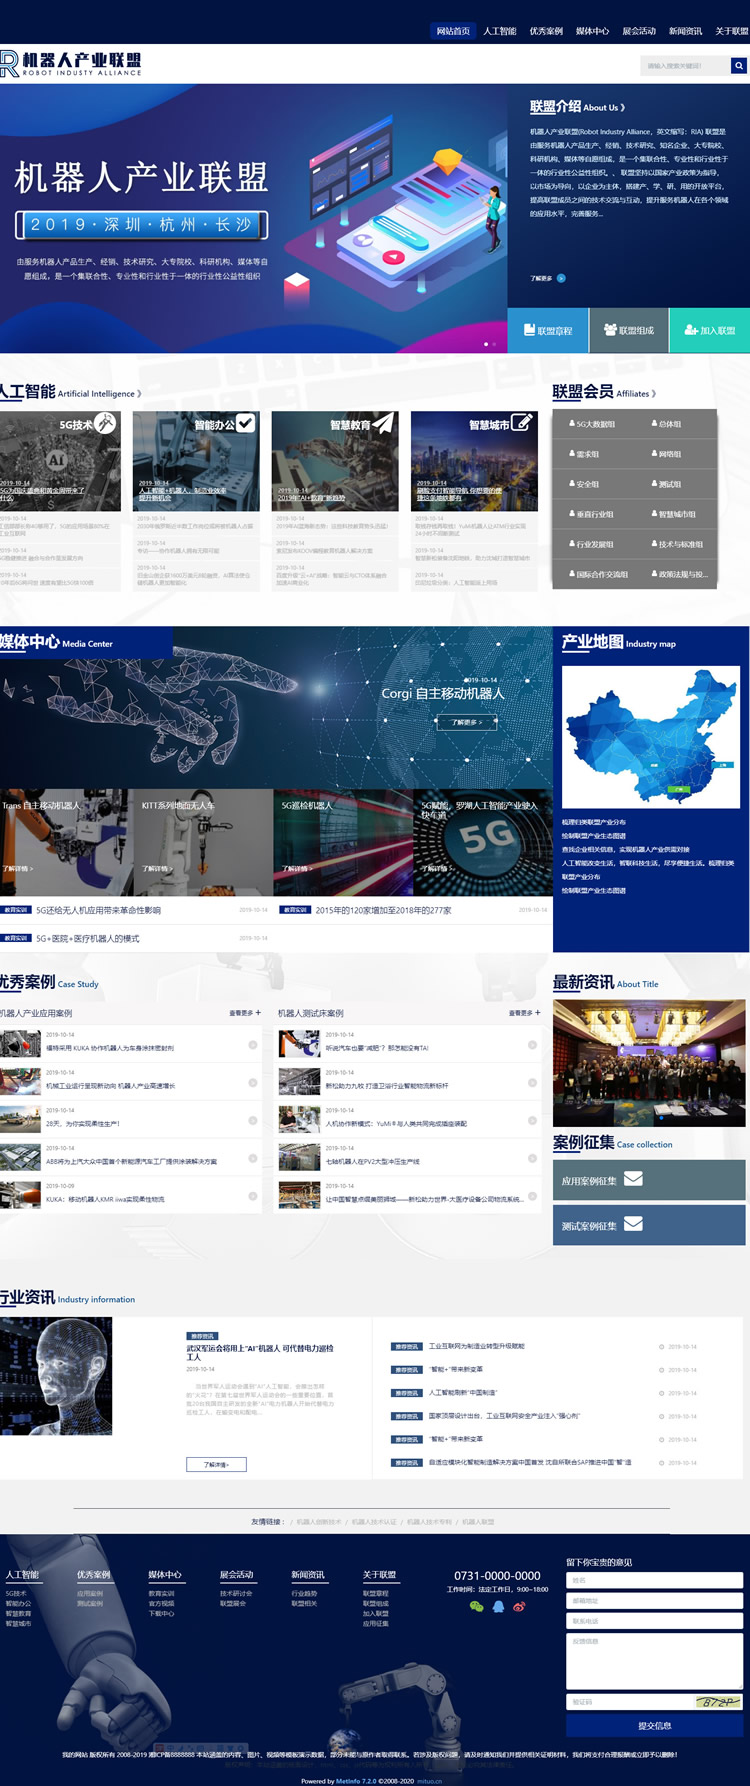Click the captcha image to refresh

tap(718, 1701)
